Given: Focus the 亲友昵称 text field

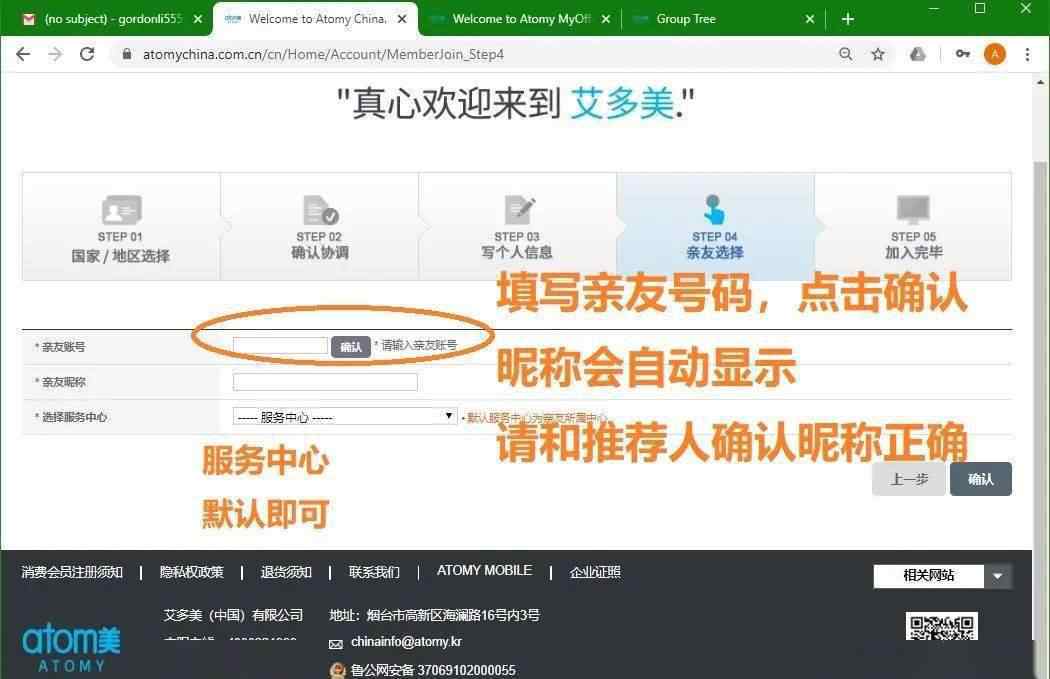Looking at the screenshot, I should pyautogui.click(x=325, y=382).
